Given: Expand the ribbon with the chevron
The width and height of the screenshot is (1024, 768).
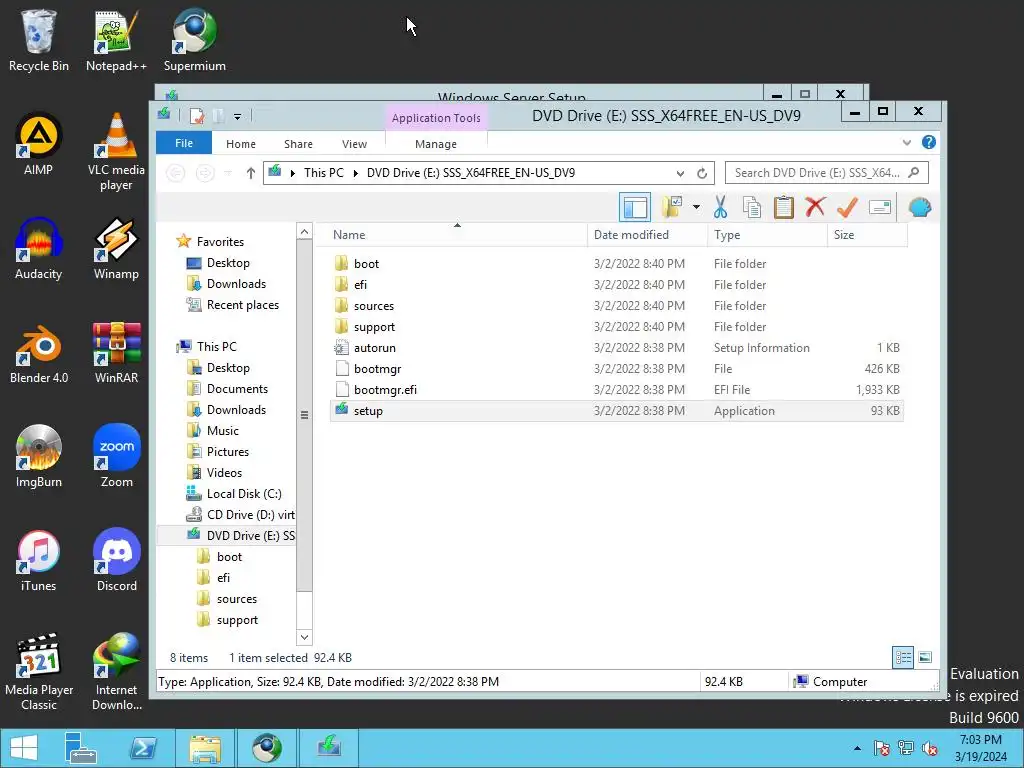Looking at the screenshot, I should click(906, 142).
